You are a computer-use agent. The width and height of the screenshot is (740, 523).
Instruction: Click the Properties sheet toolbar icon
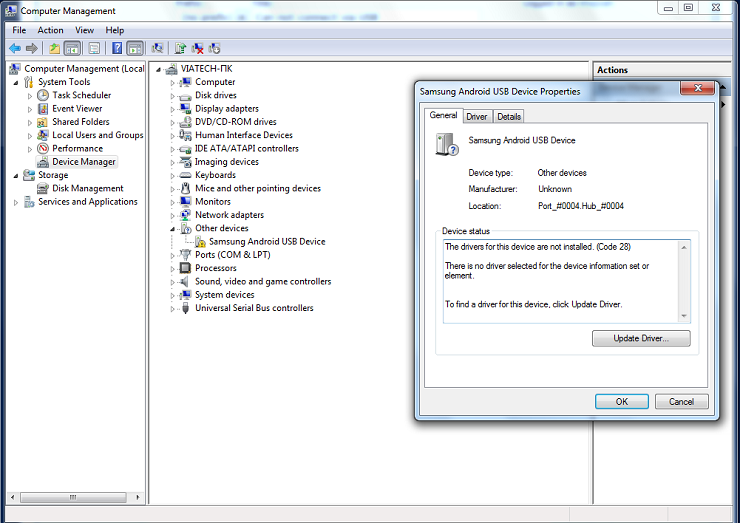(94, 48)
